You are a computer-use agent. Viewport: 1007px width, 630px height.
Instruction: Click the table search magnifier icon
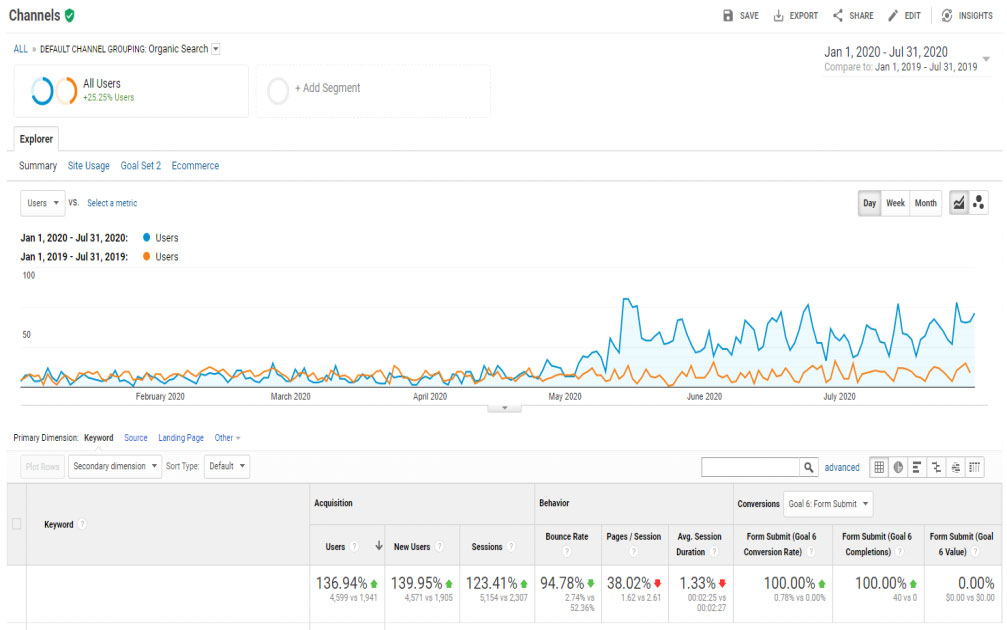tap(810, 467)
